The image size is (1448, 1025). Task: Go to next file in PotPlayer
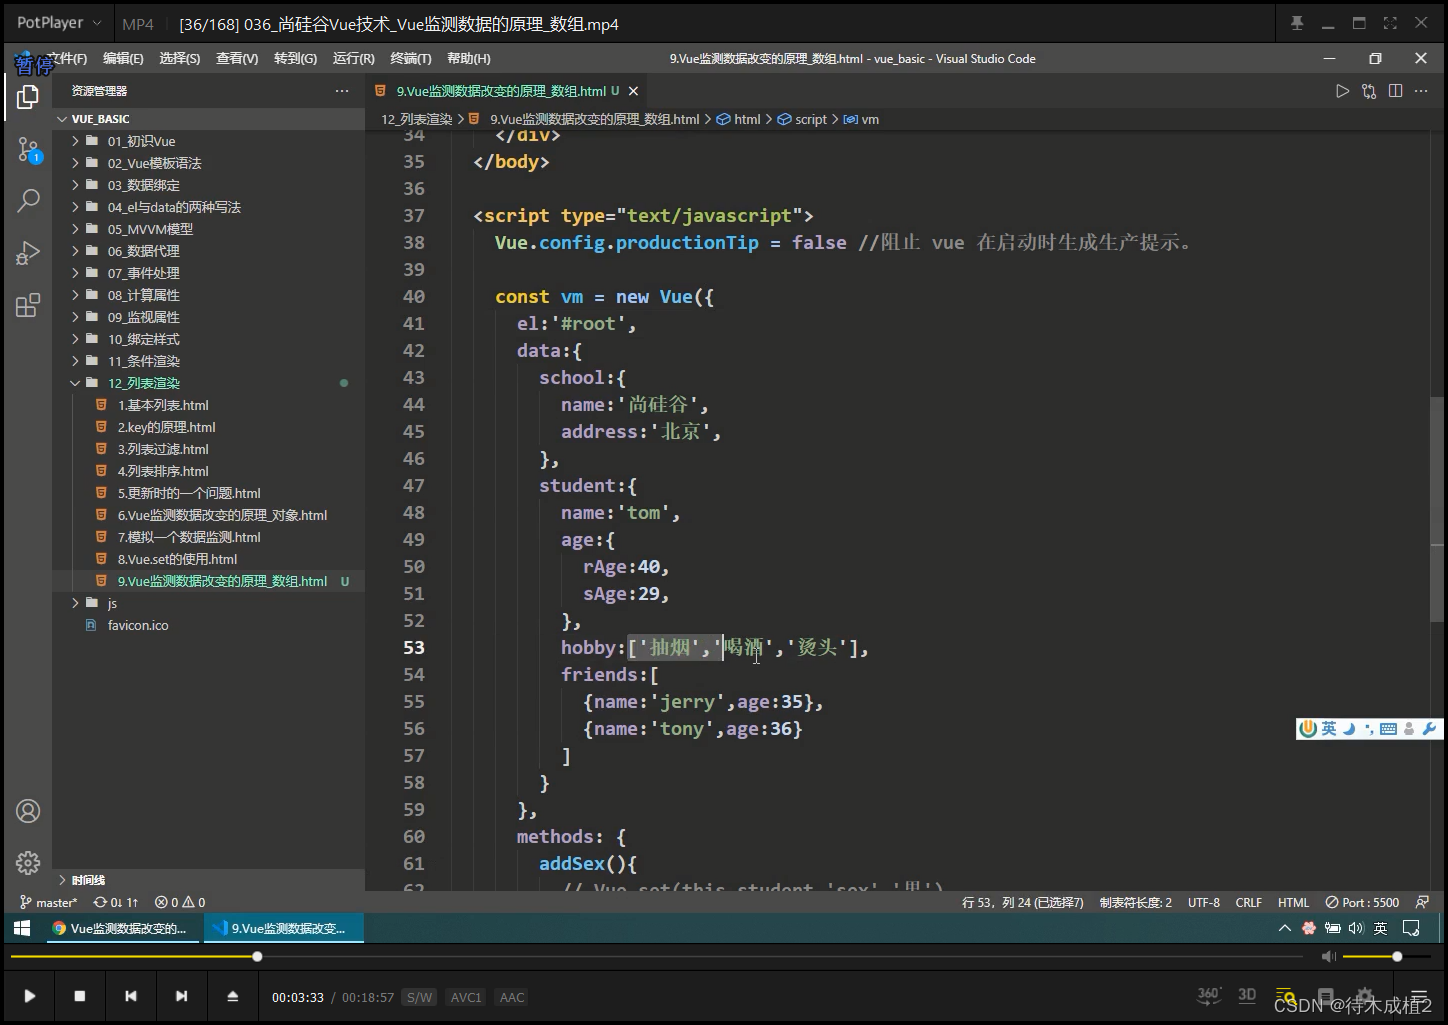(x=181, y=996)
